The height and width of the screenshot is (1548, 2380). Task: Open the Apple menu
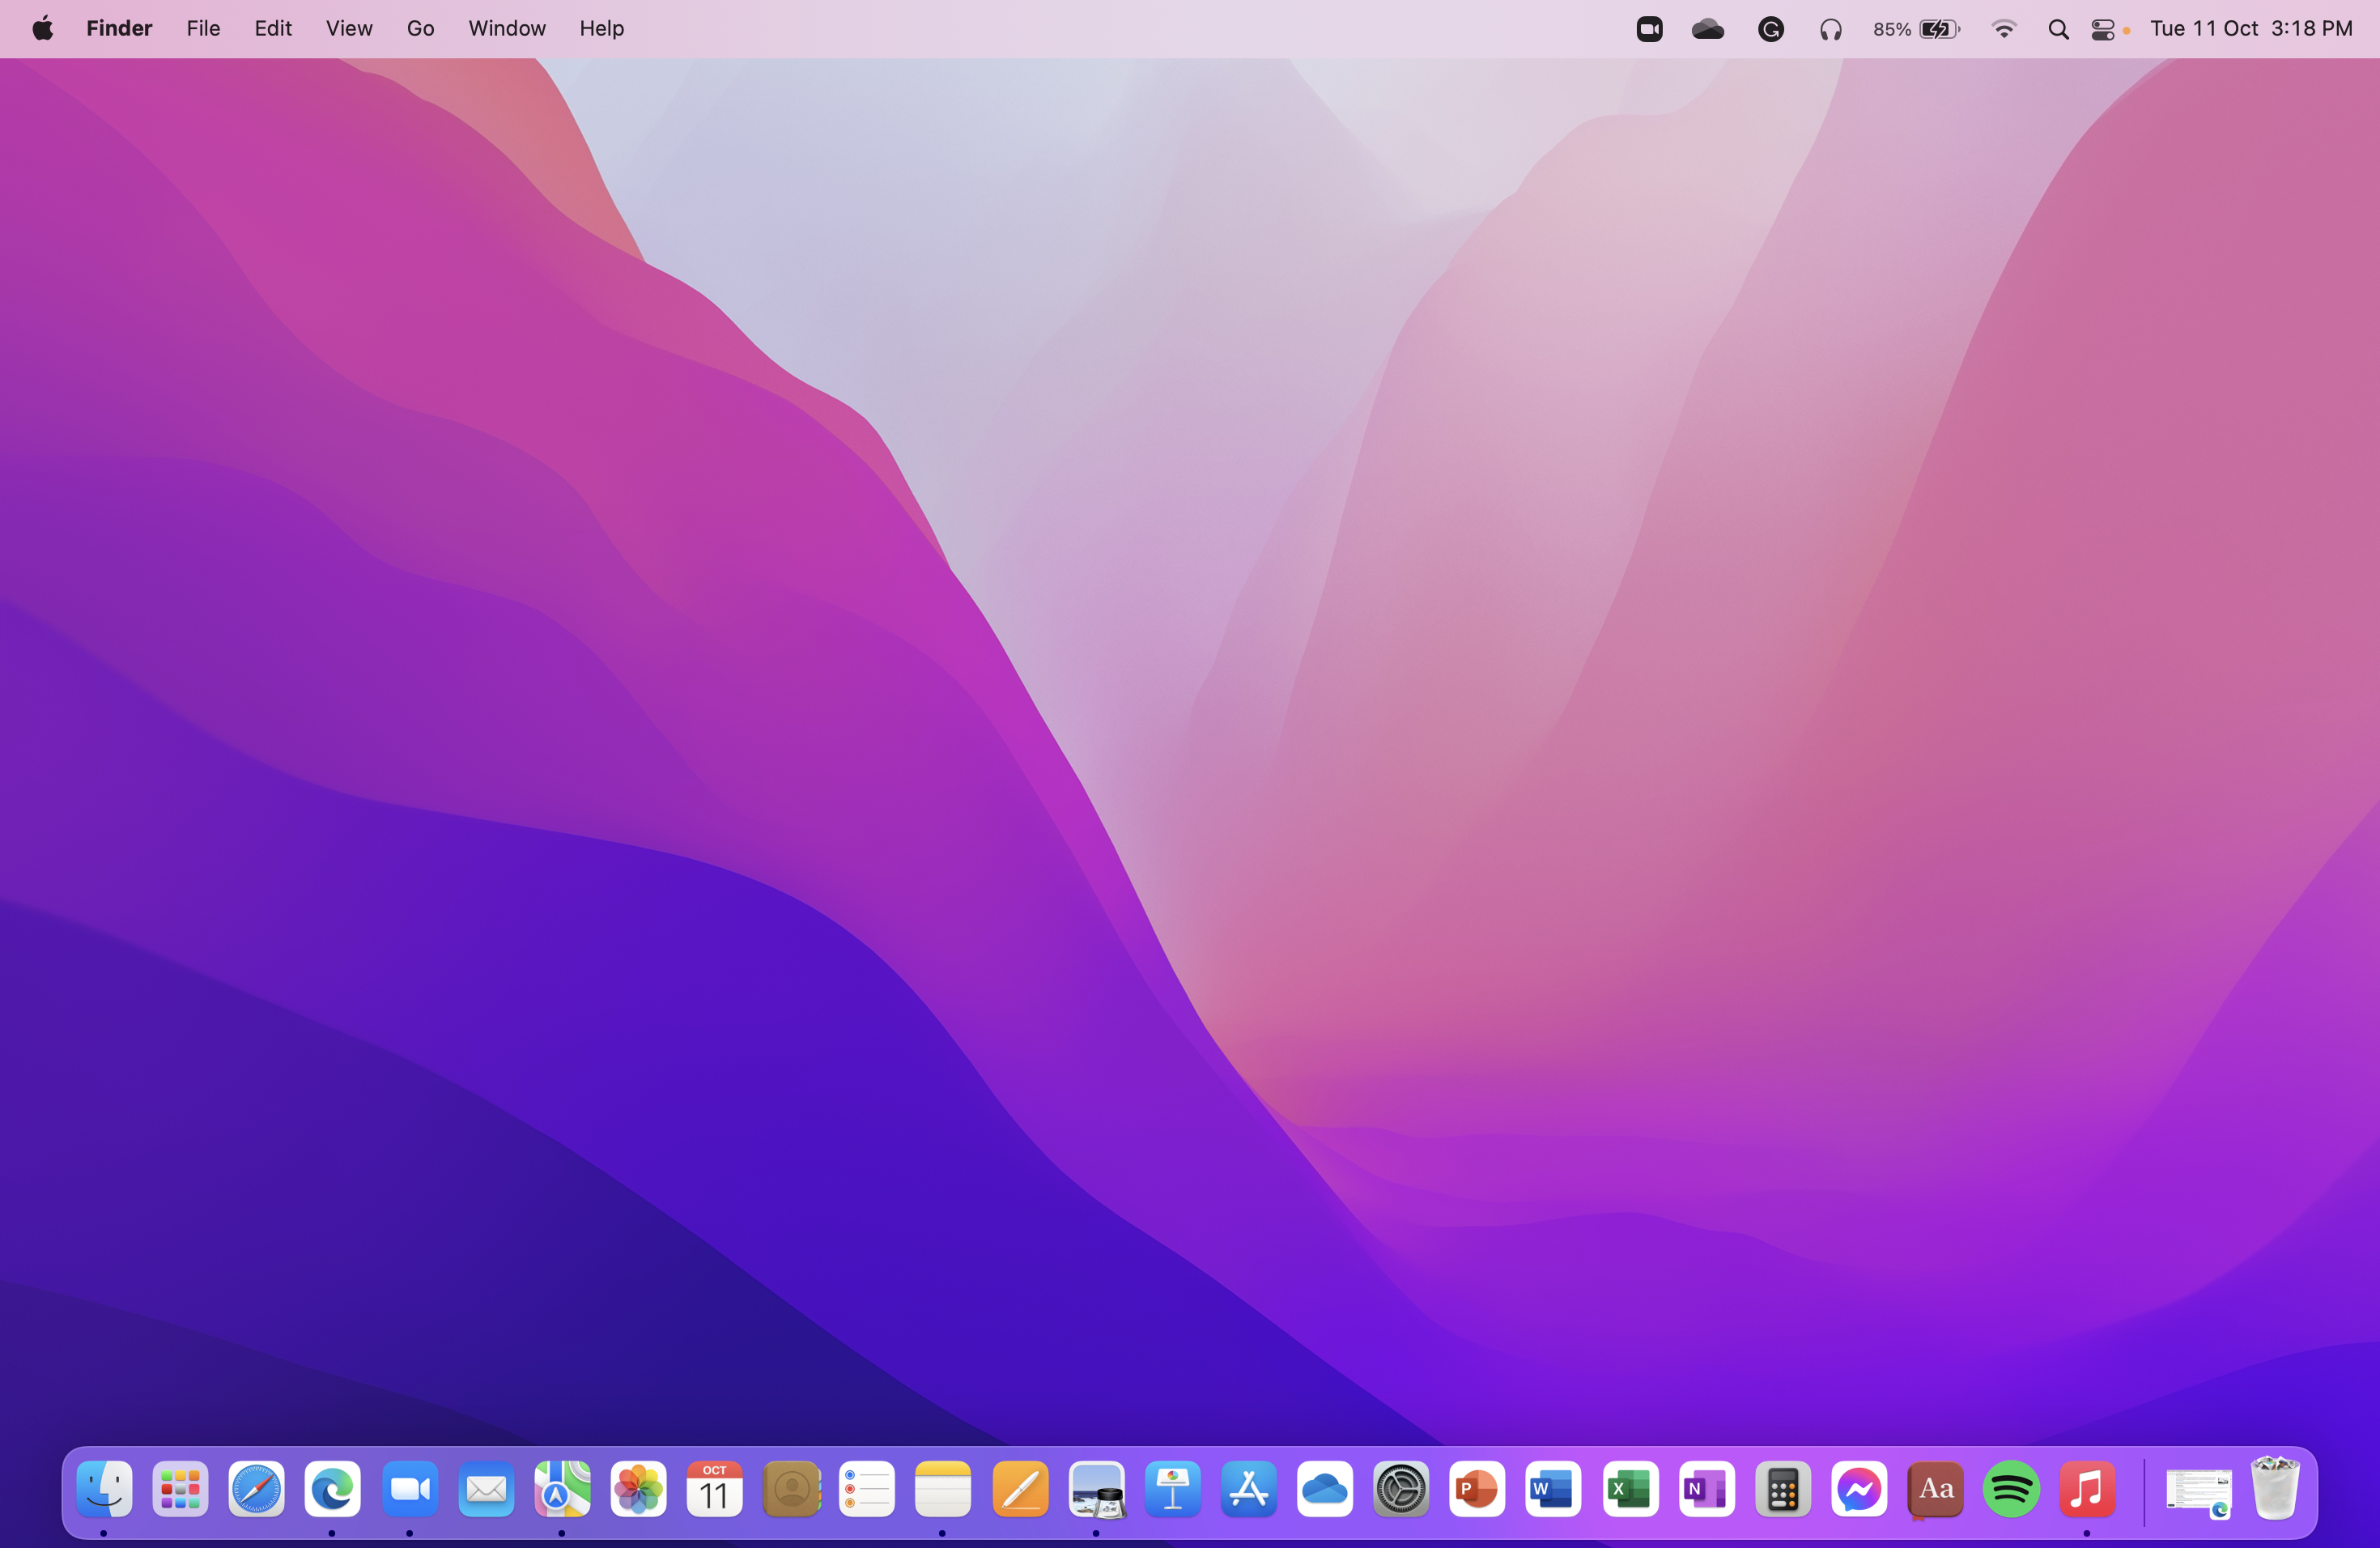42,29
